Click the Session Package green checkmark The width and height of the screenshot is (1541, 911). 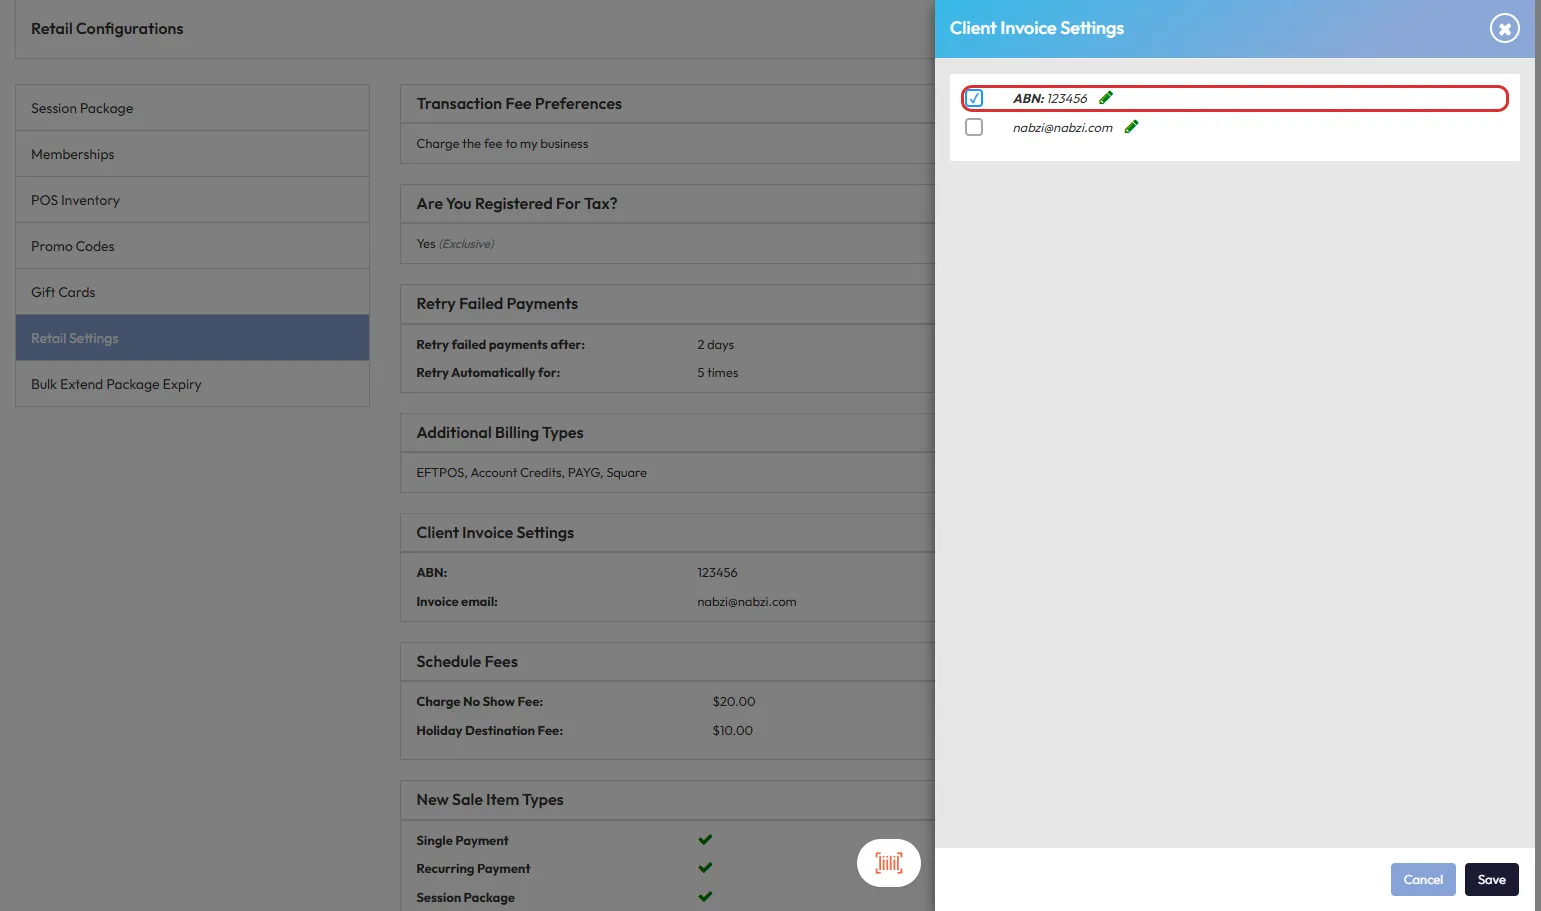pyautogui.click(x=705, y=897)
